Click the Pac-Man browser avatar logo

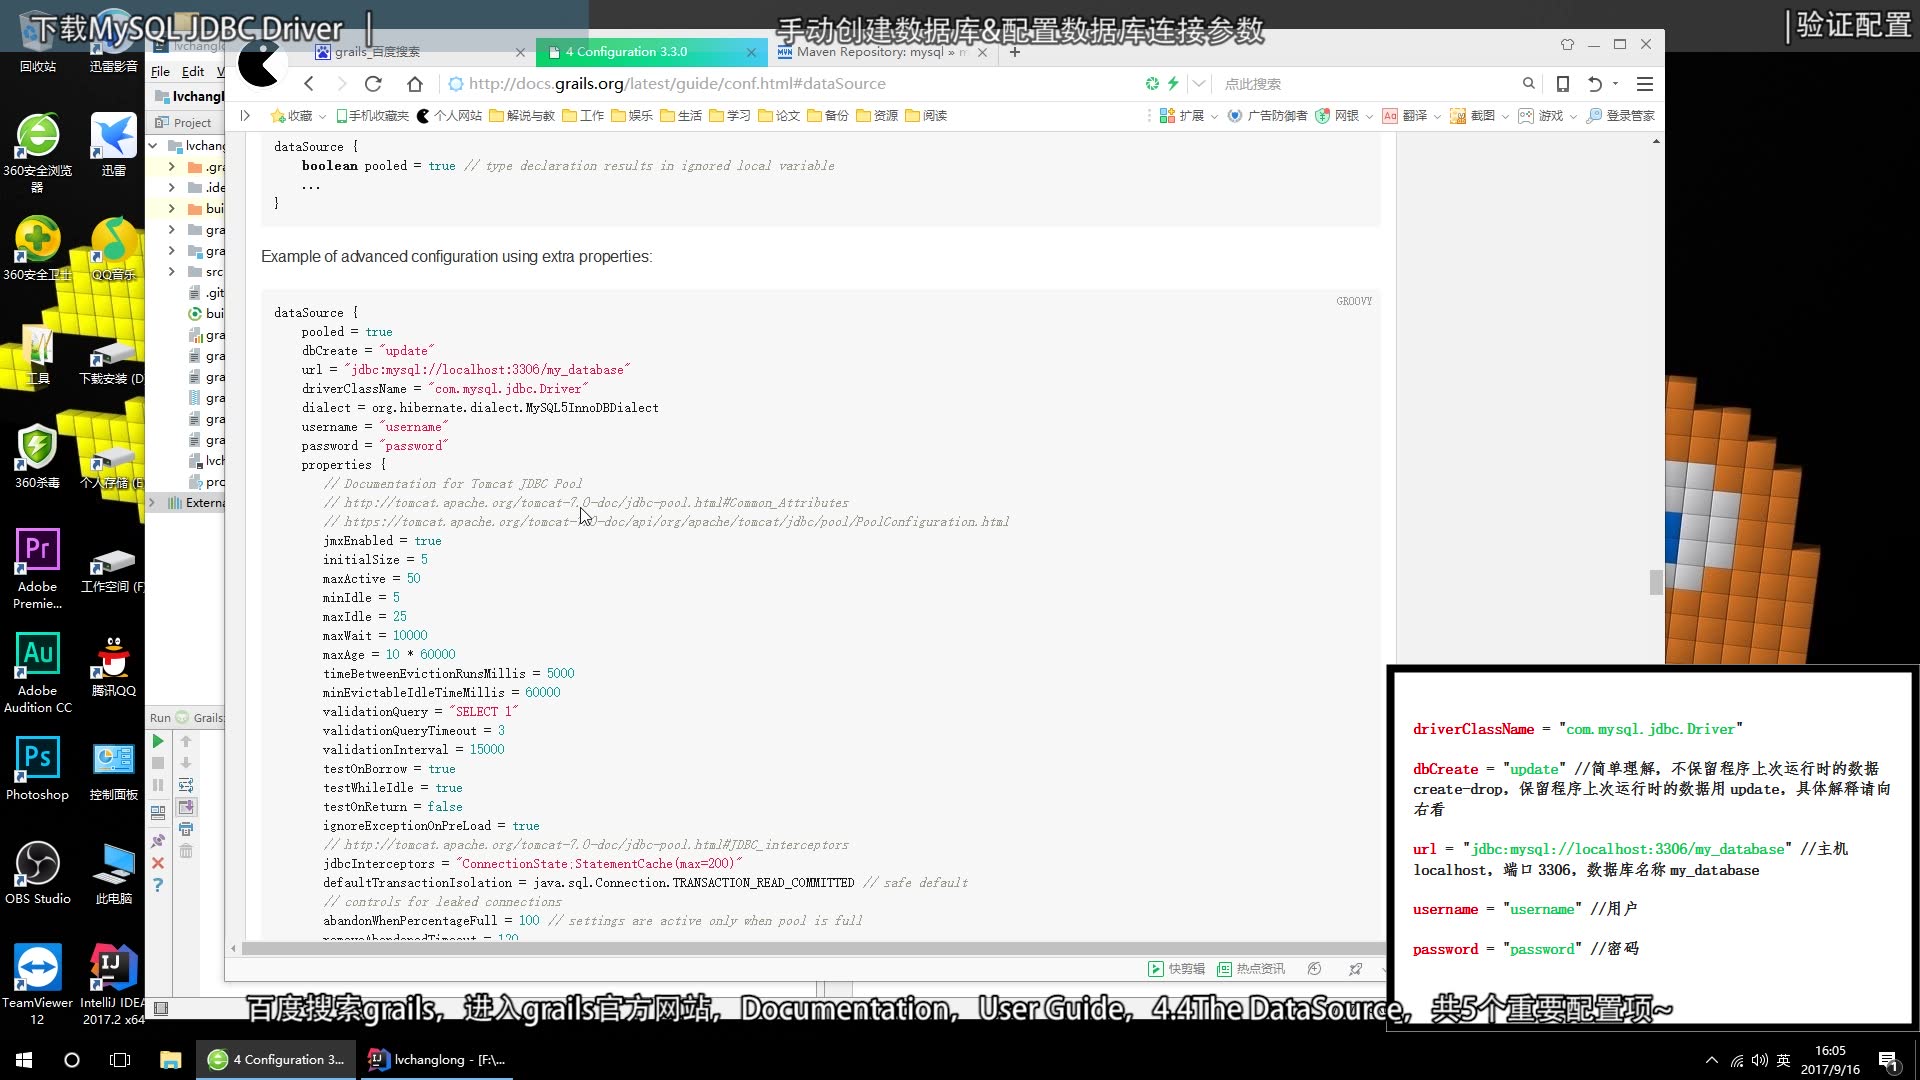click(261, 64)
